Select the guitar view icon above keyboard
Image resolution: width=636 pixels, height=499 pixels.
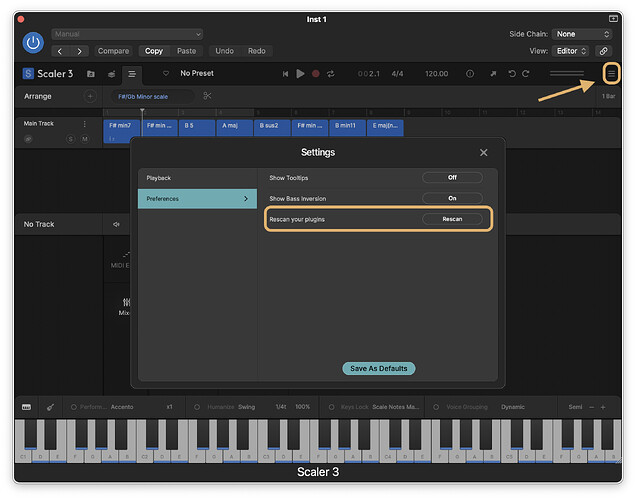50,407
